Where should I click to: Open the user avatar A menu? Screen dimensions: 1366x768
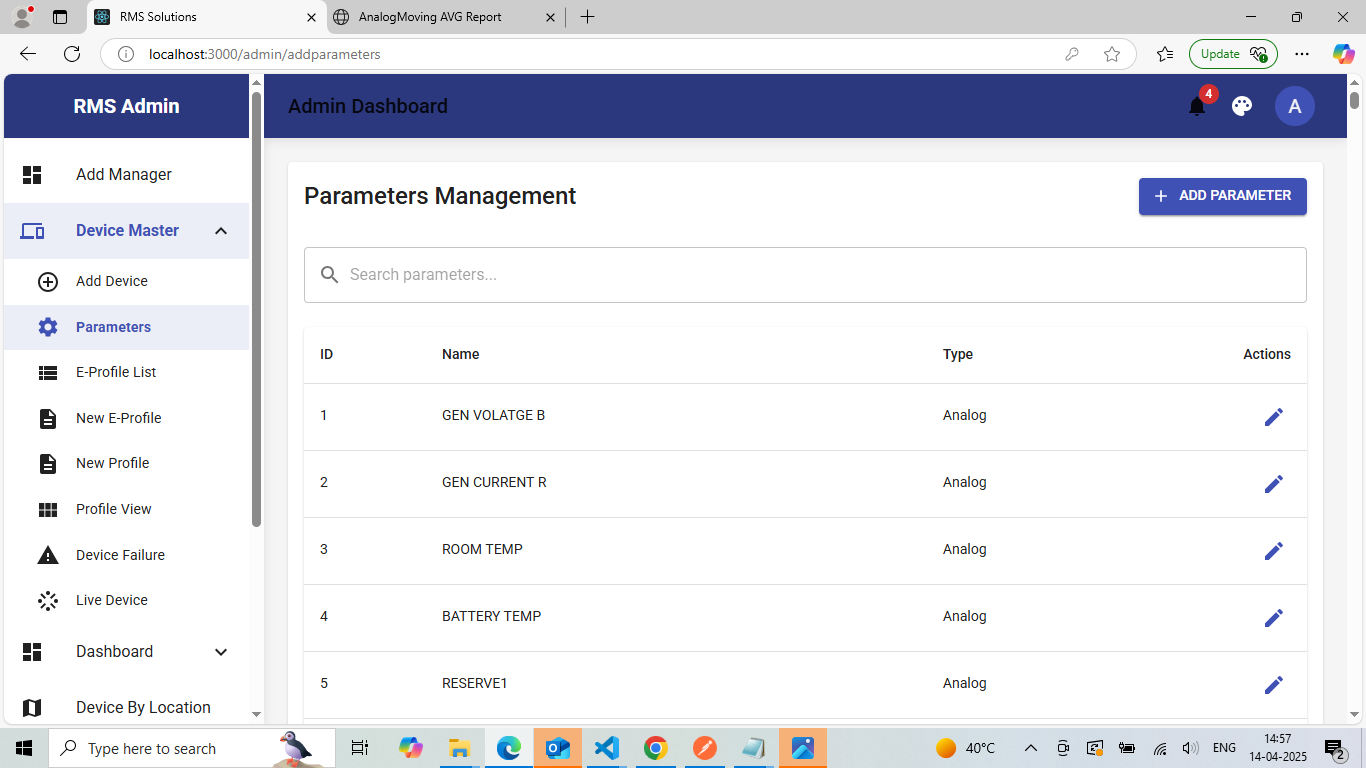[x=1295, y=106]
